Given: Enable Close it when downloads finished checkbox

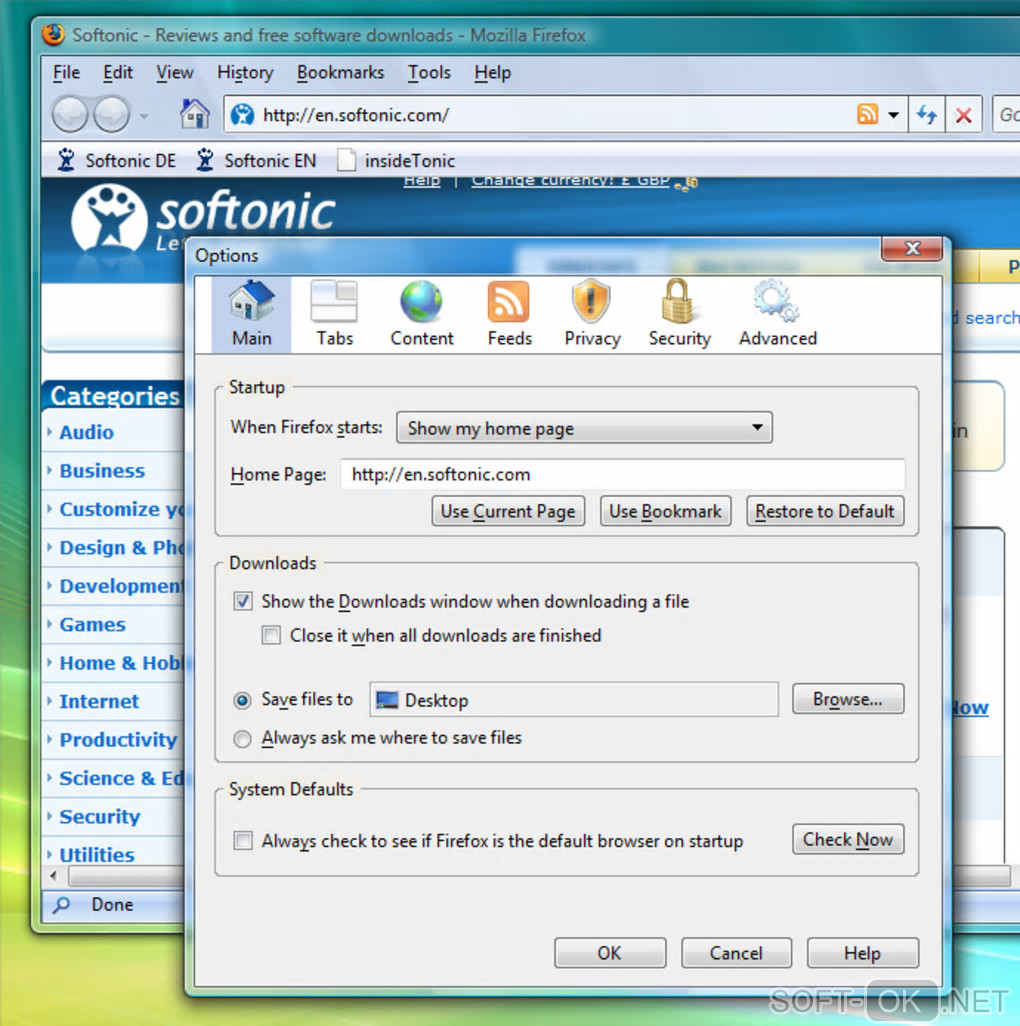Looking at the screenshot, I should pyautogui.click(x=271, y=635).
